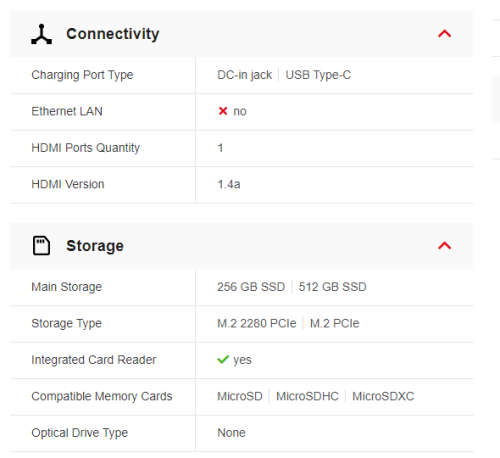Click the Connectivity network icon
The width and height of the screenshot is (500, 458).
[x=41, y=34]
